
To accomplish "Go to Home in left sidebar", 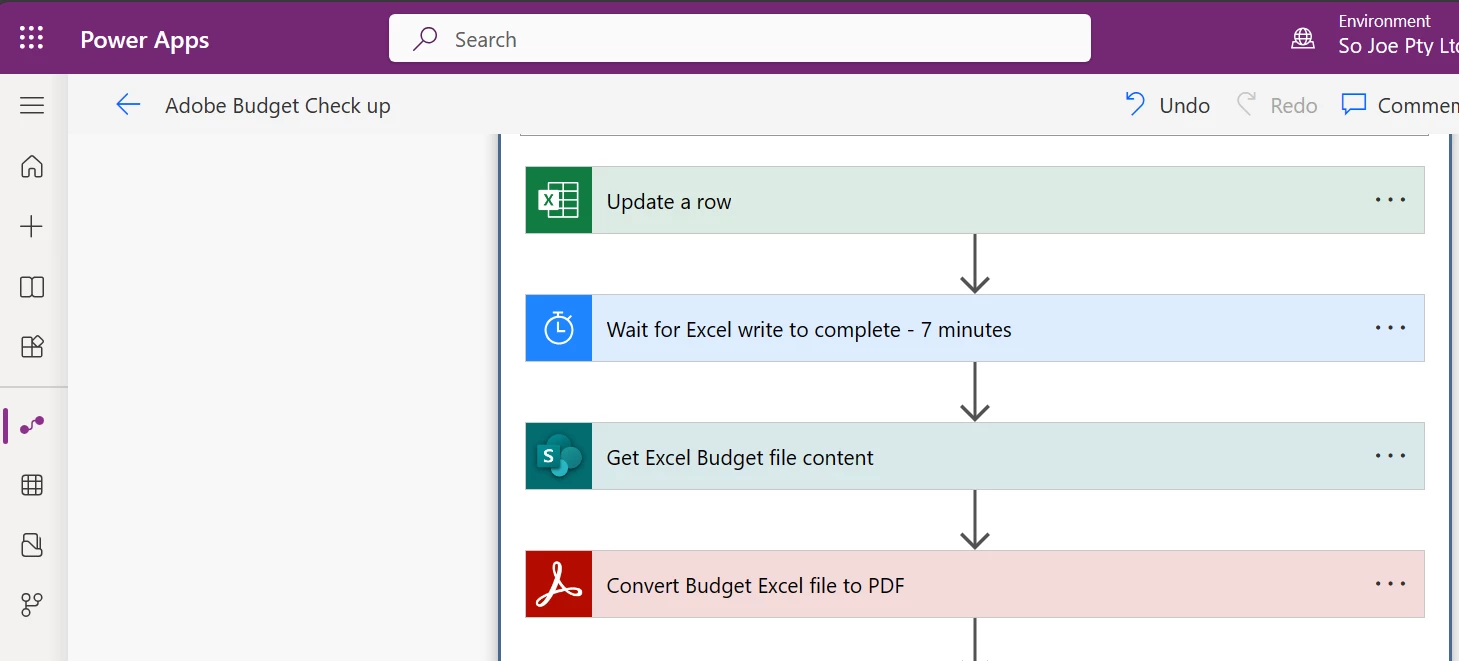I will (x=32, y=166).
